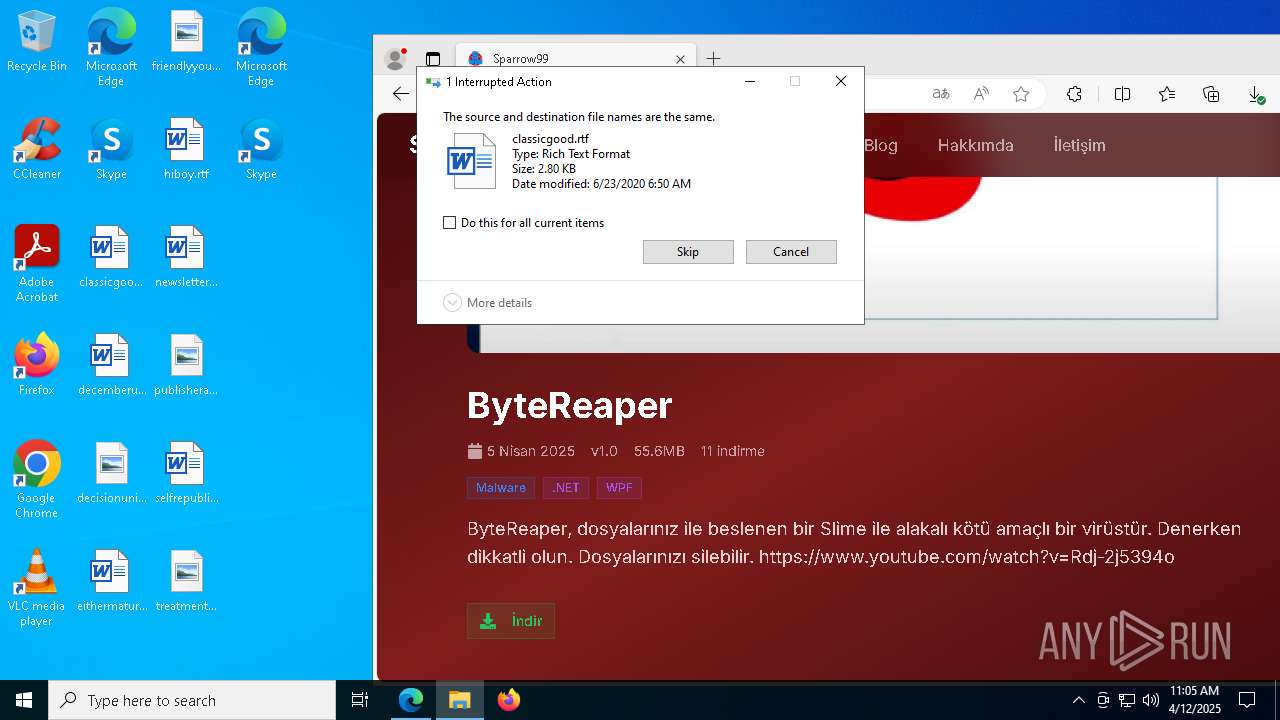
Task: Select the newsletter document on desktop
Action: pyautogui.click(x=186, y=258)
